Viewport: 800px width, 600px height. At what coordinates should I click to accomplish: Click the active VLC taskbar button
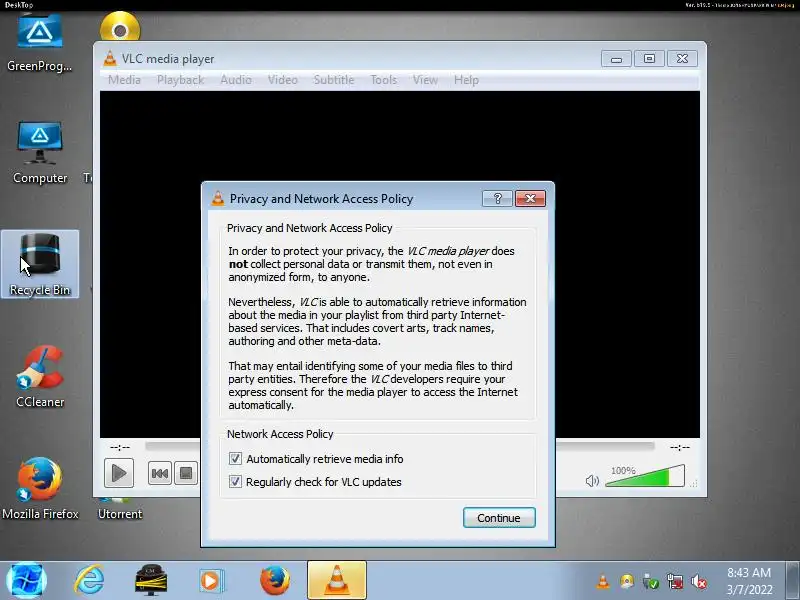click(337, 581)
